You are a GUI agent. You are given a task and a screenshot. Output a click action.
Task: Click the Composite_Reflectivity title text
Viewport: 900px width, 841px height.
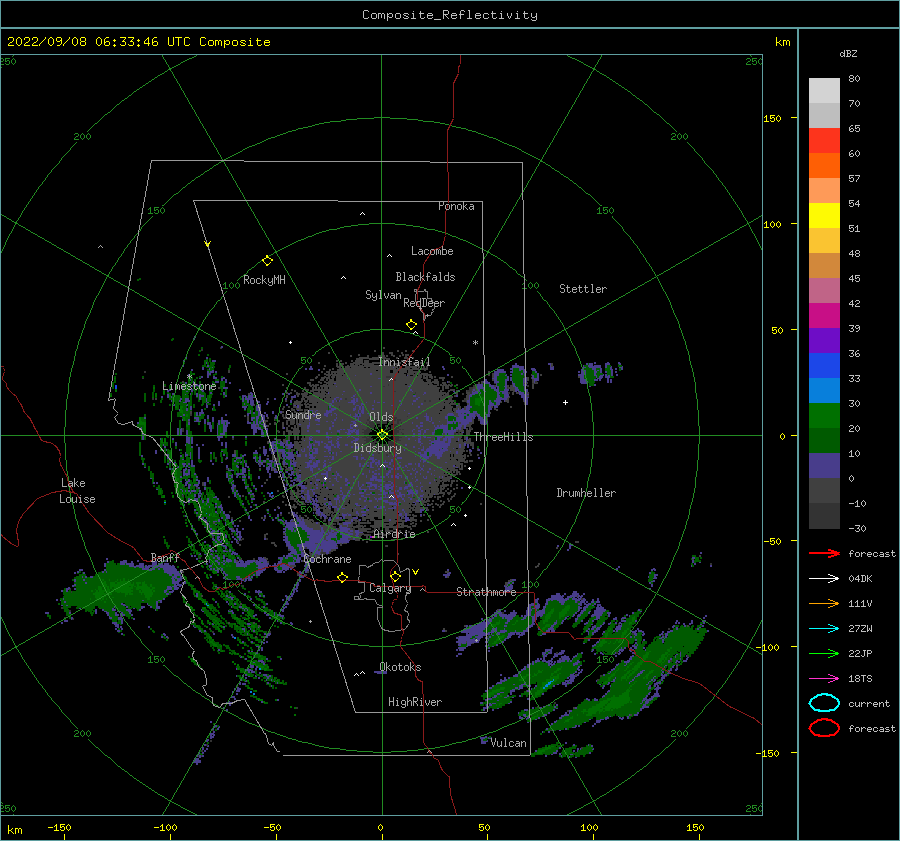click(450, 15)
